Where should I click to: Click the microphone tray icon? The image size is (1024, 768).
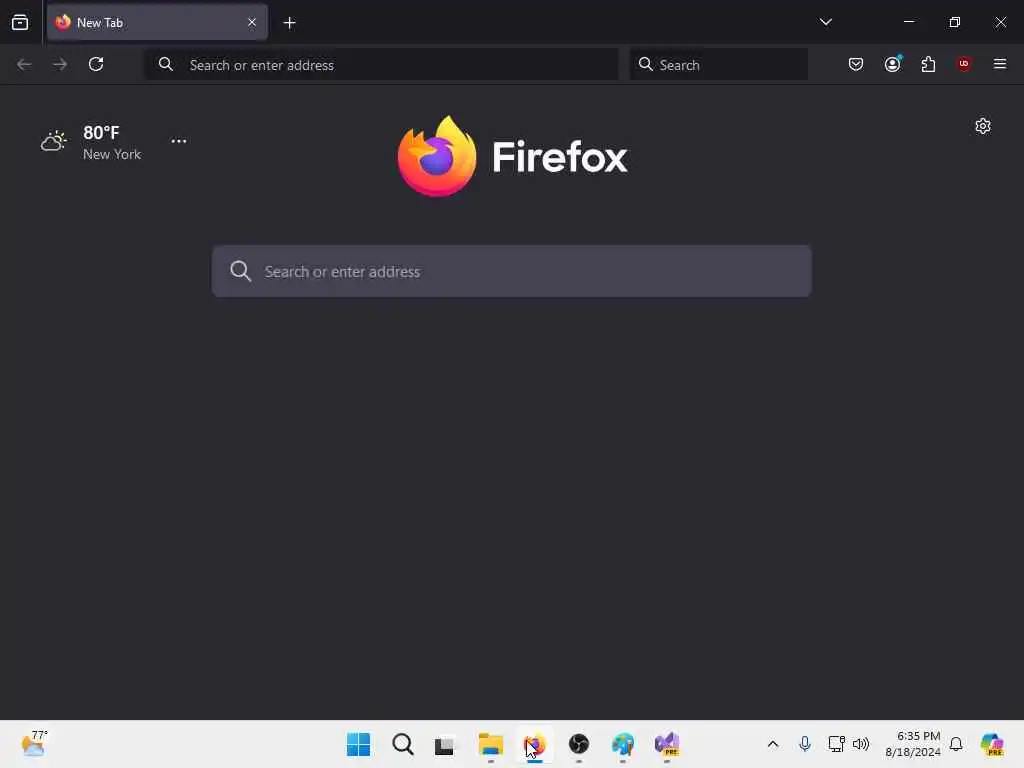[x=805, y=744]
